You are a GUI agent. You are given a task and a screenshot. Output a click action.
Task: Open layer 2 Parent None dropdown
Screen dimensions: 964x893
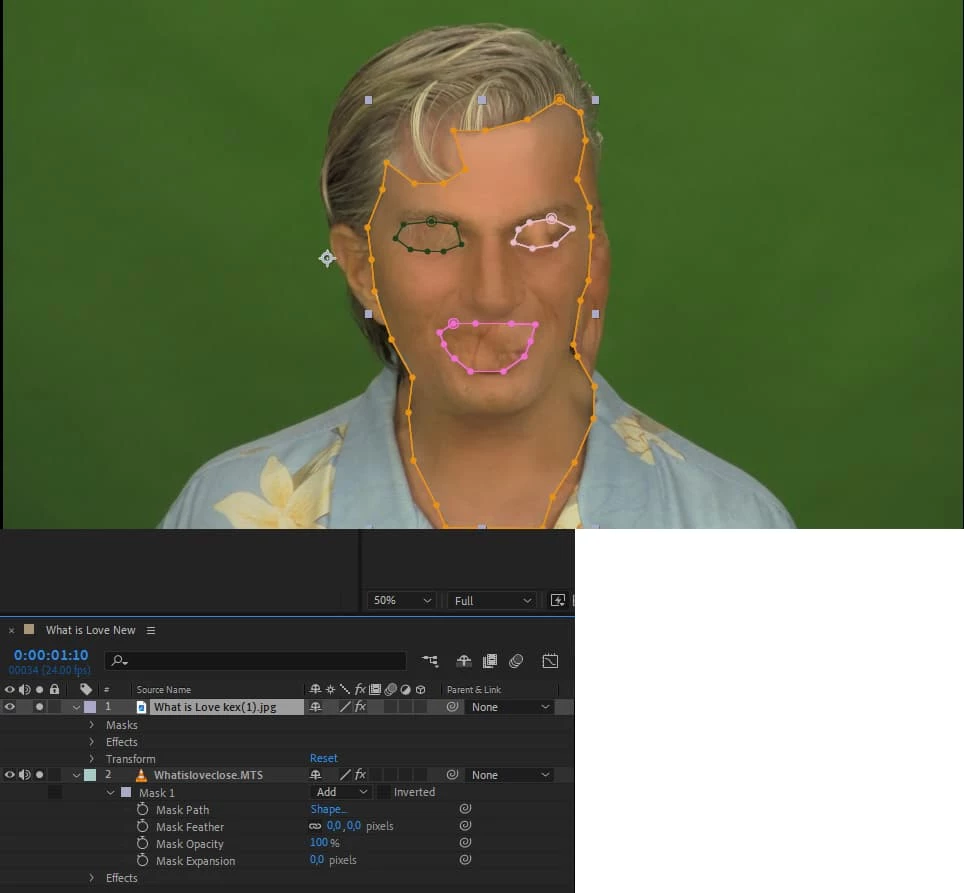point(509,774)
